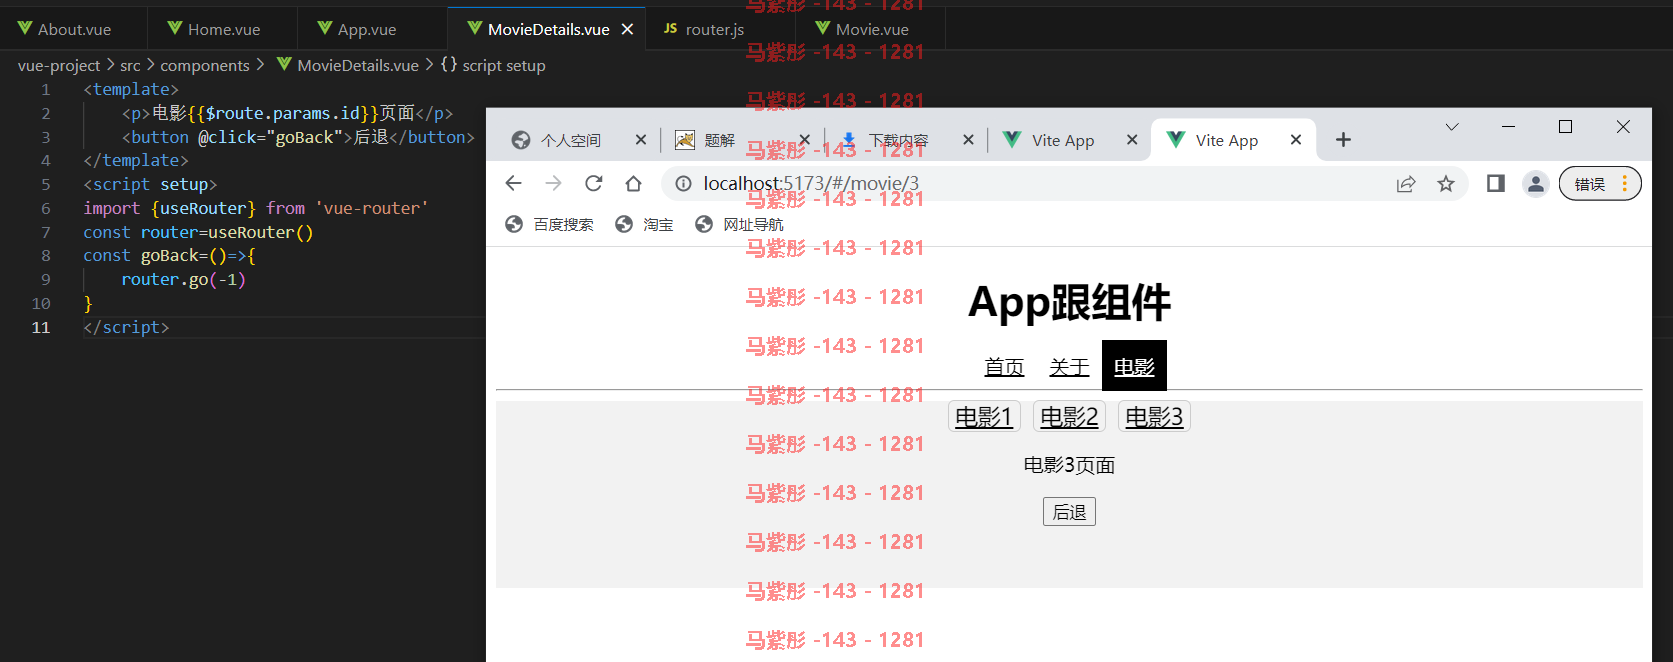Click router.go(-1) code line
This screenshot has width=1673, height=662.
pyautogui.click(x=183, y=279)
